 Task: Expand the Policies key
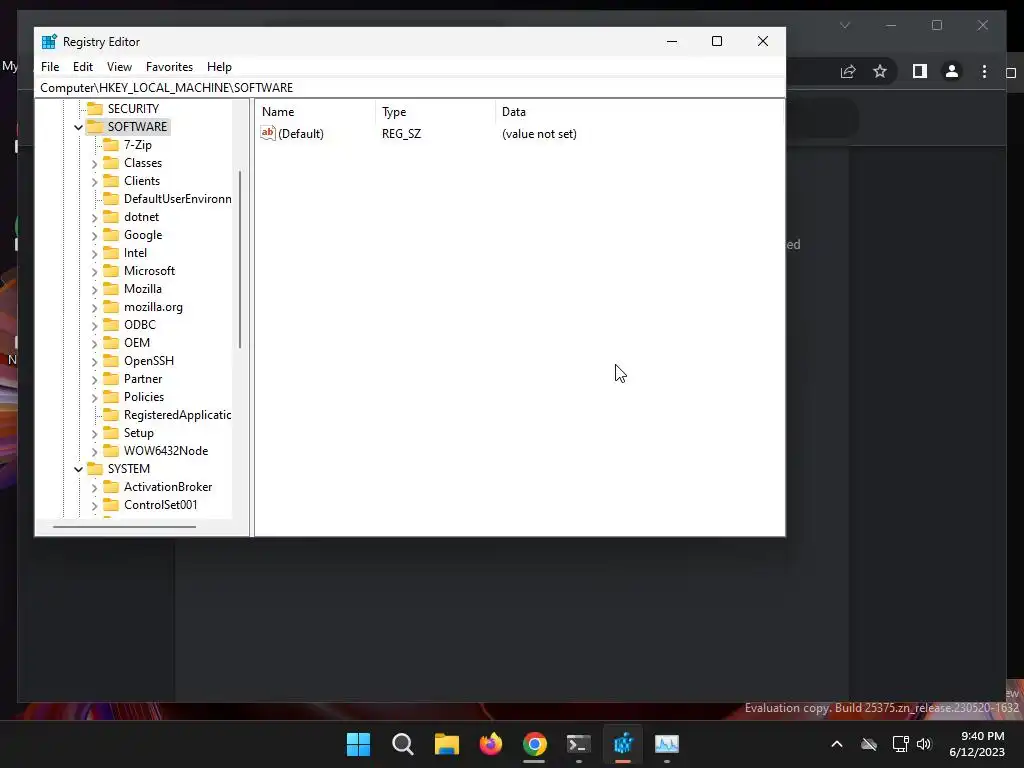click(x=95, y=397)
